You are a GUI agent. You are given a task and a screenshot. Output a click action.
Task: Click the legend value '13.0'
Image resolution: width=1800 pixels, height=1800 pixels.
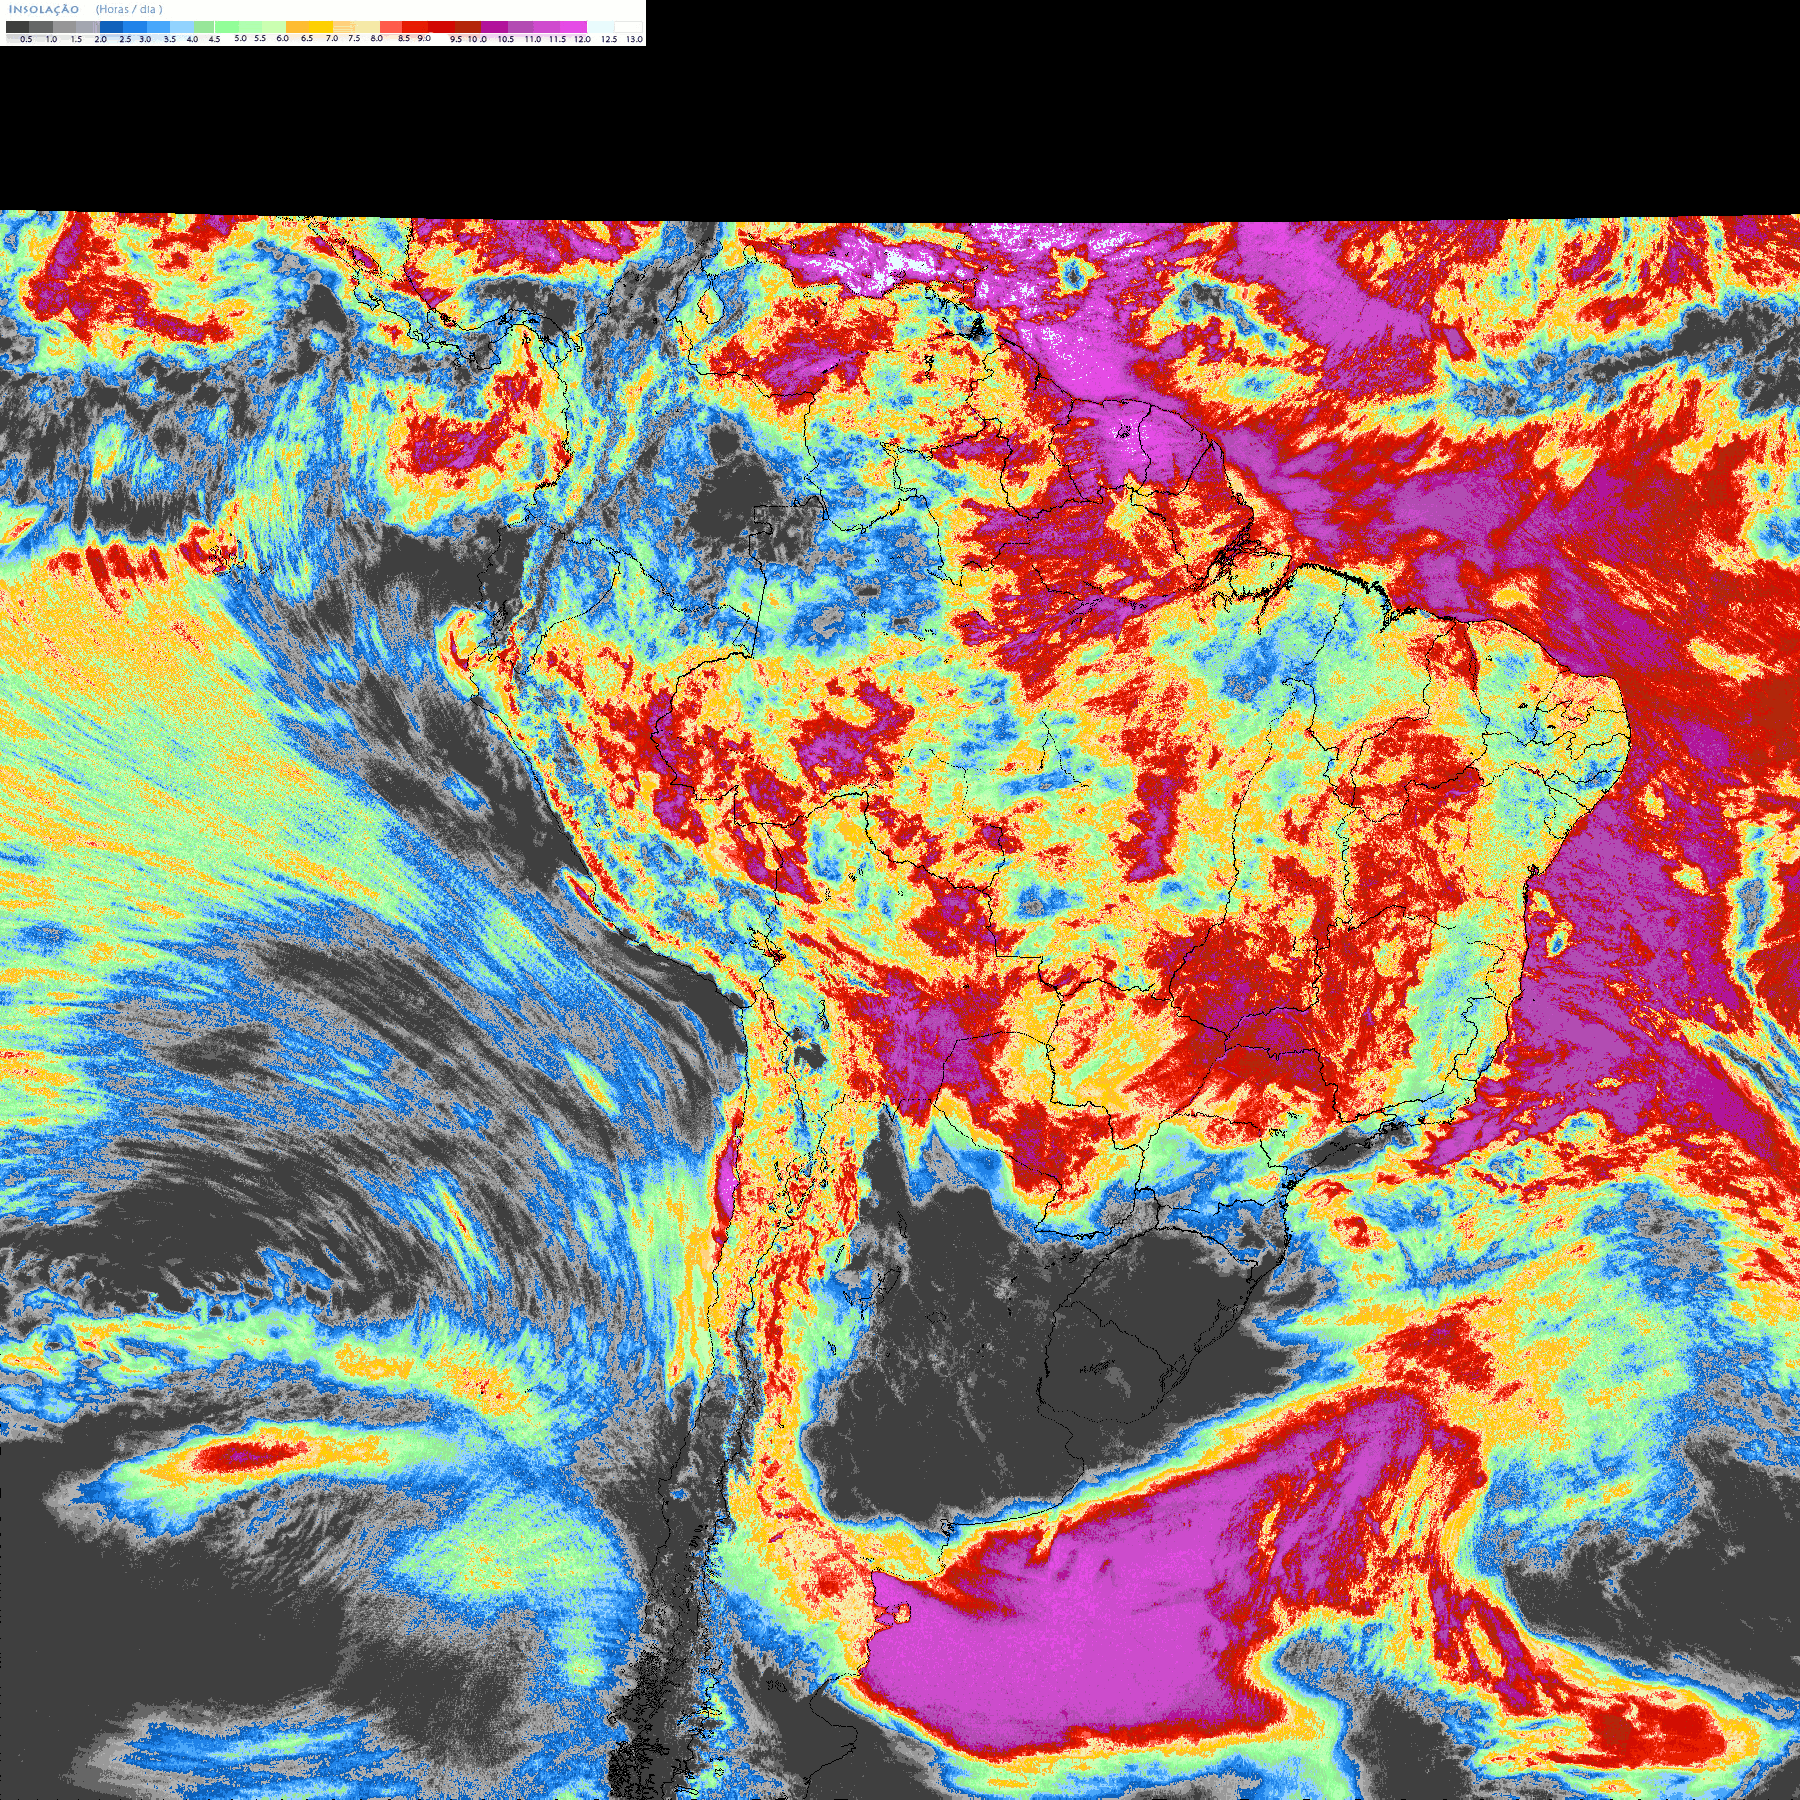(x=634, y=39)
